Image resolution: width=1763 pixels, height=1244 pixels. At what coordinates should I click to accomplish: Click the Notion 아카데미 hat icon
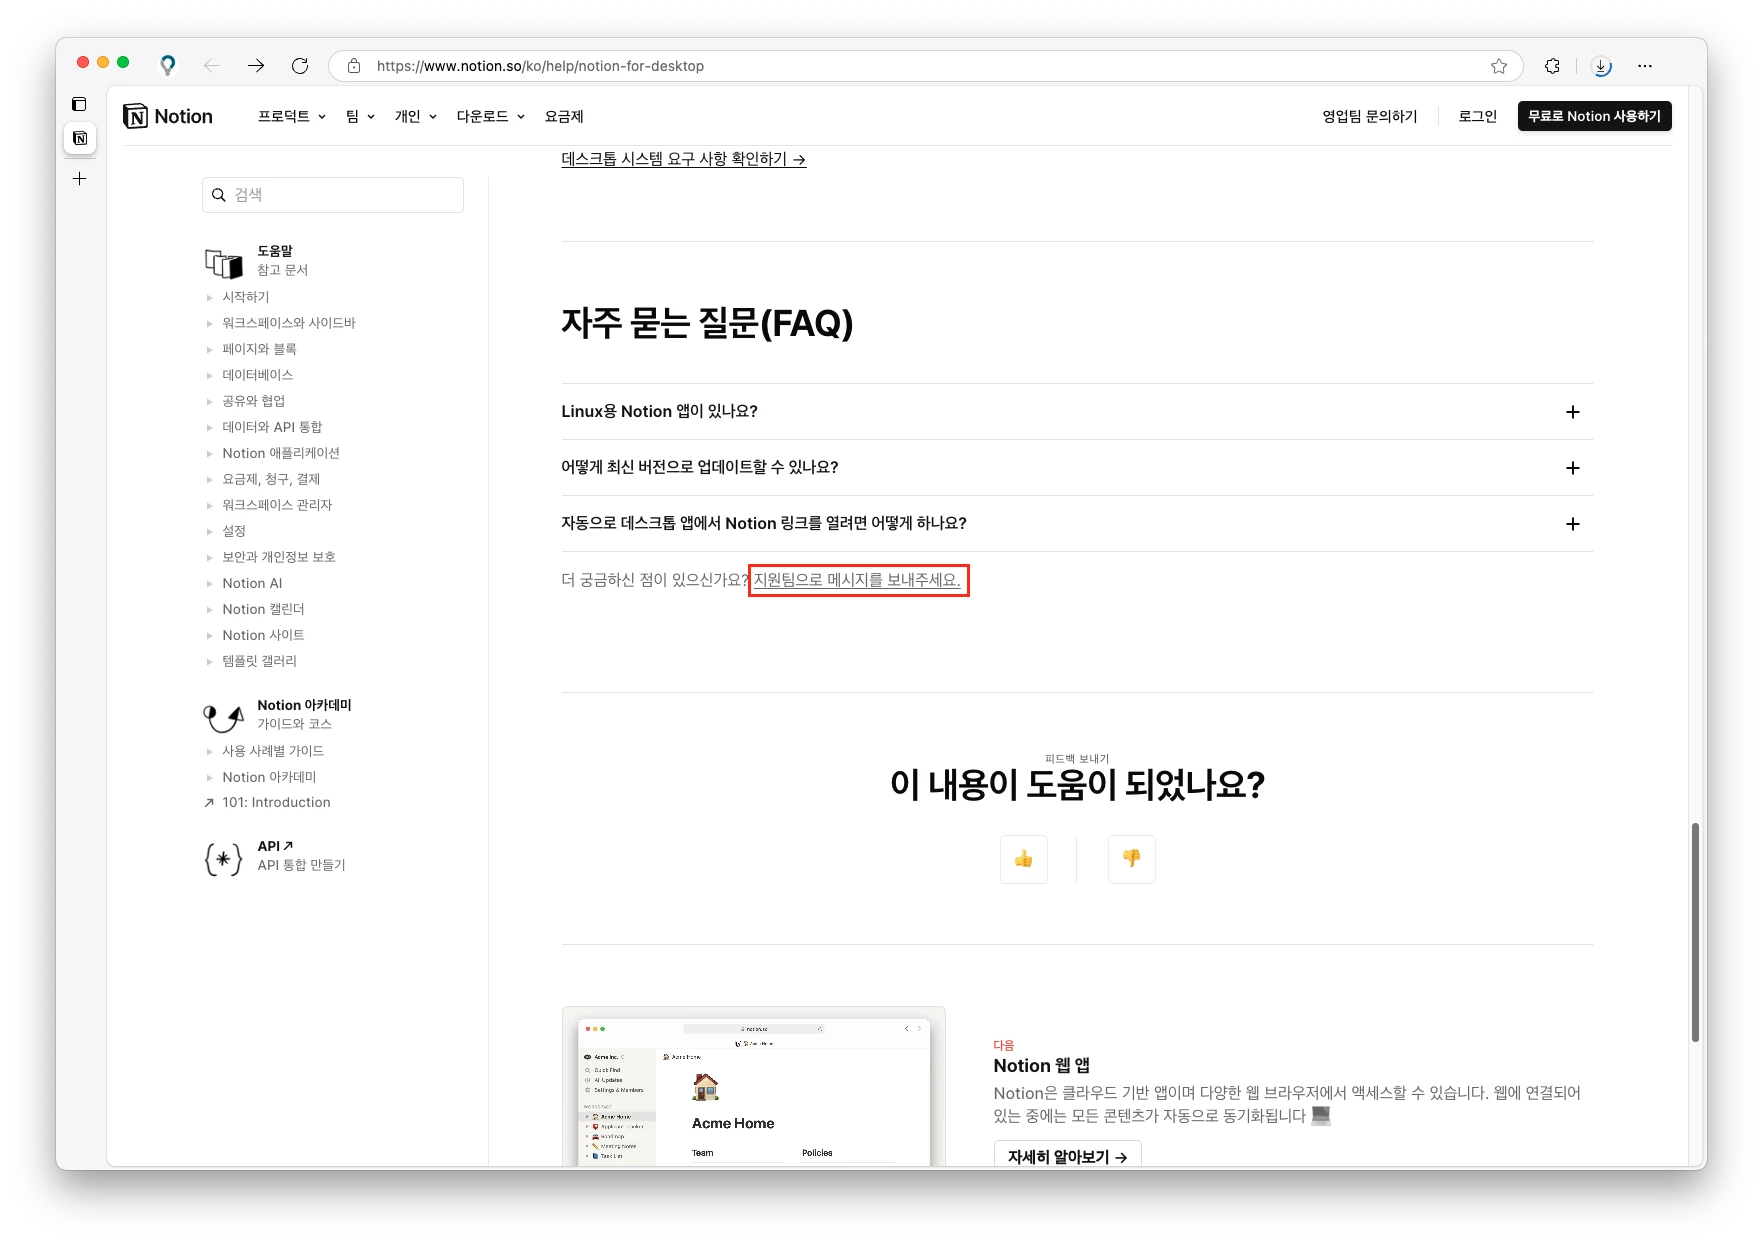222,716
